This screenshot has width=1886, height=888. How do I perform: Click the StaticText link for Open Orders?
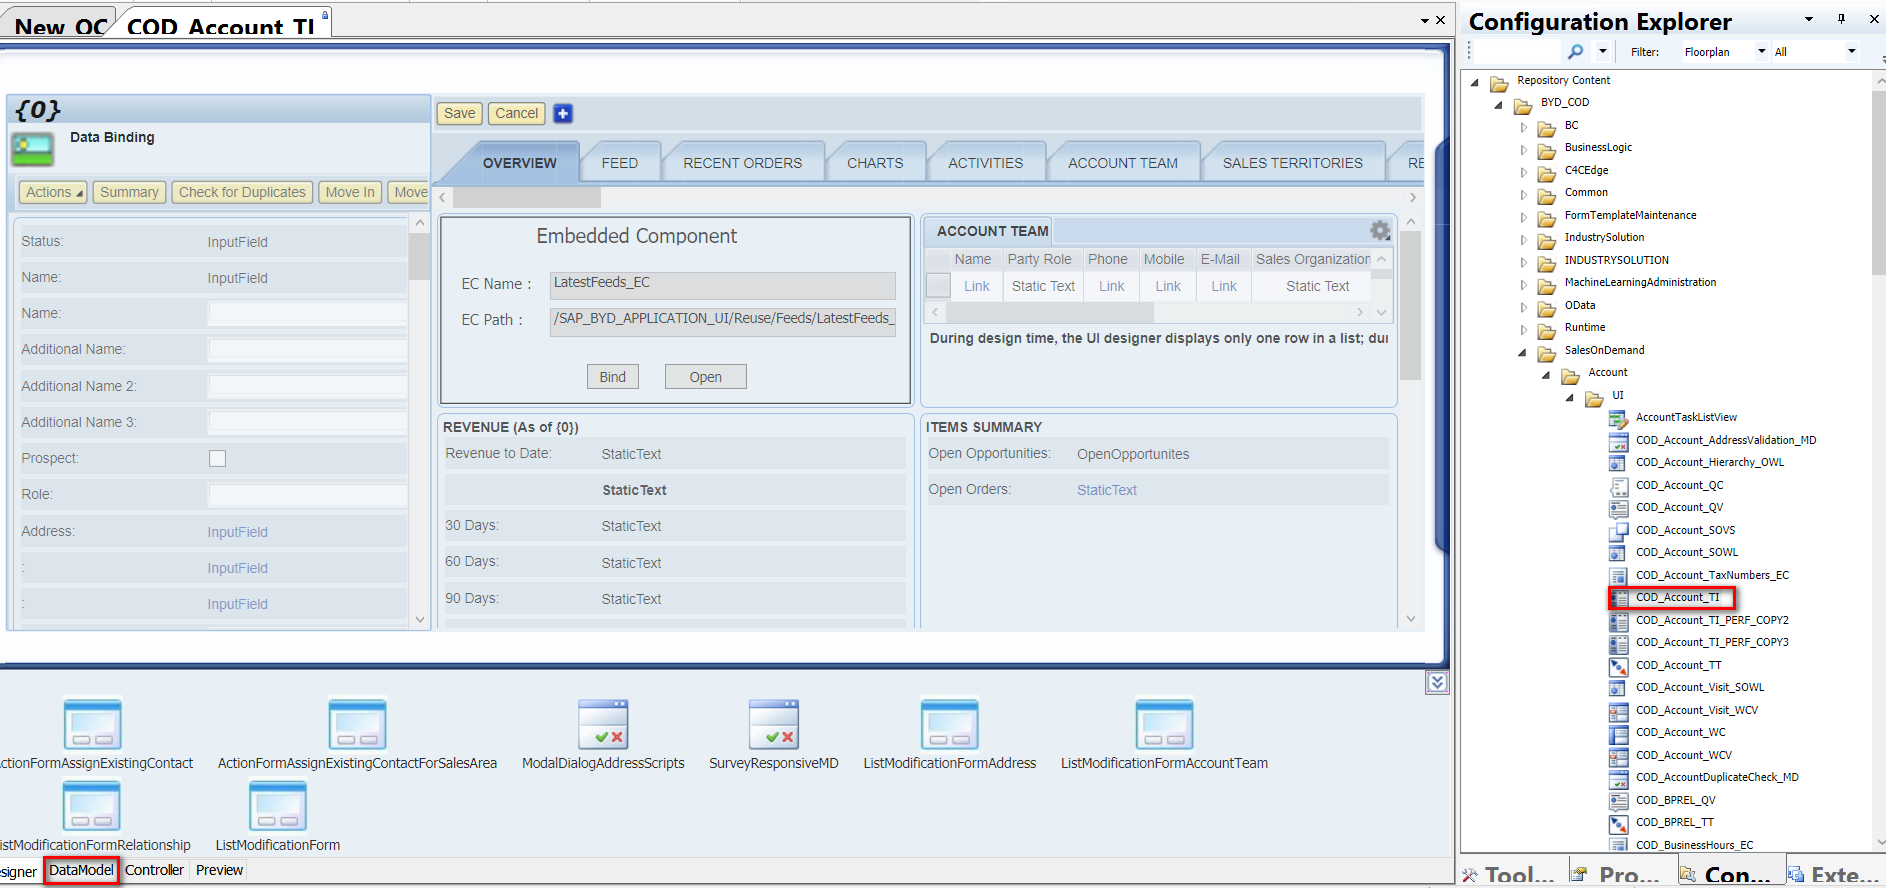1107,490
